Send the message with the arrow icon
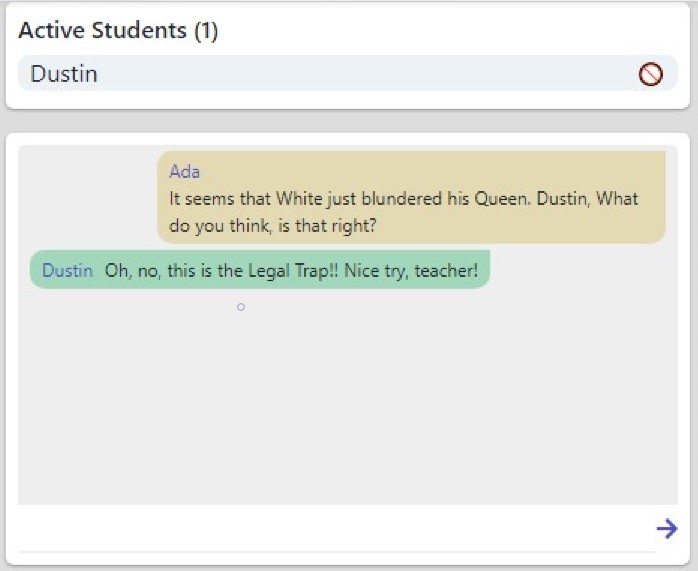698x571 pixels. pyautogui.click(x=666, y=528)
